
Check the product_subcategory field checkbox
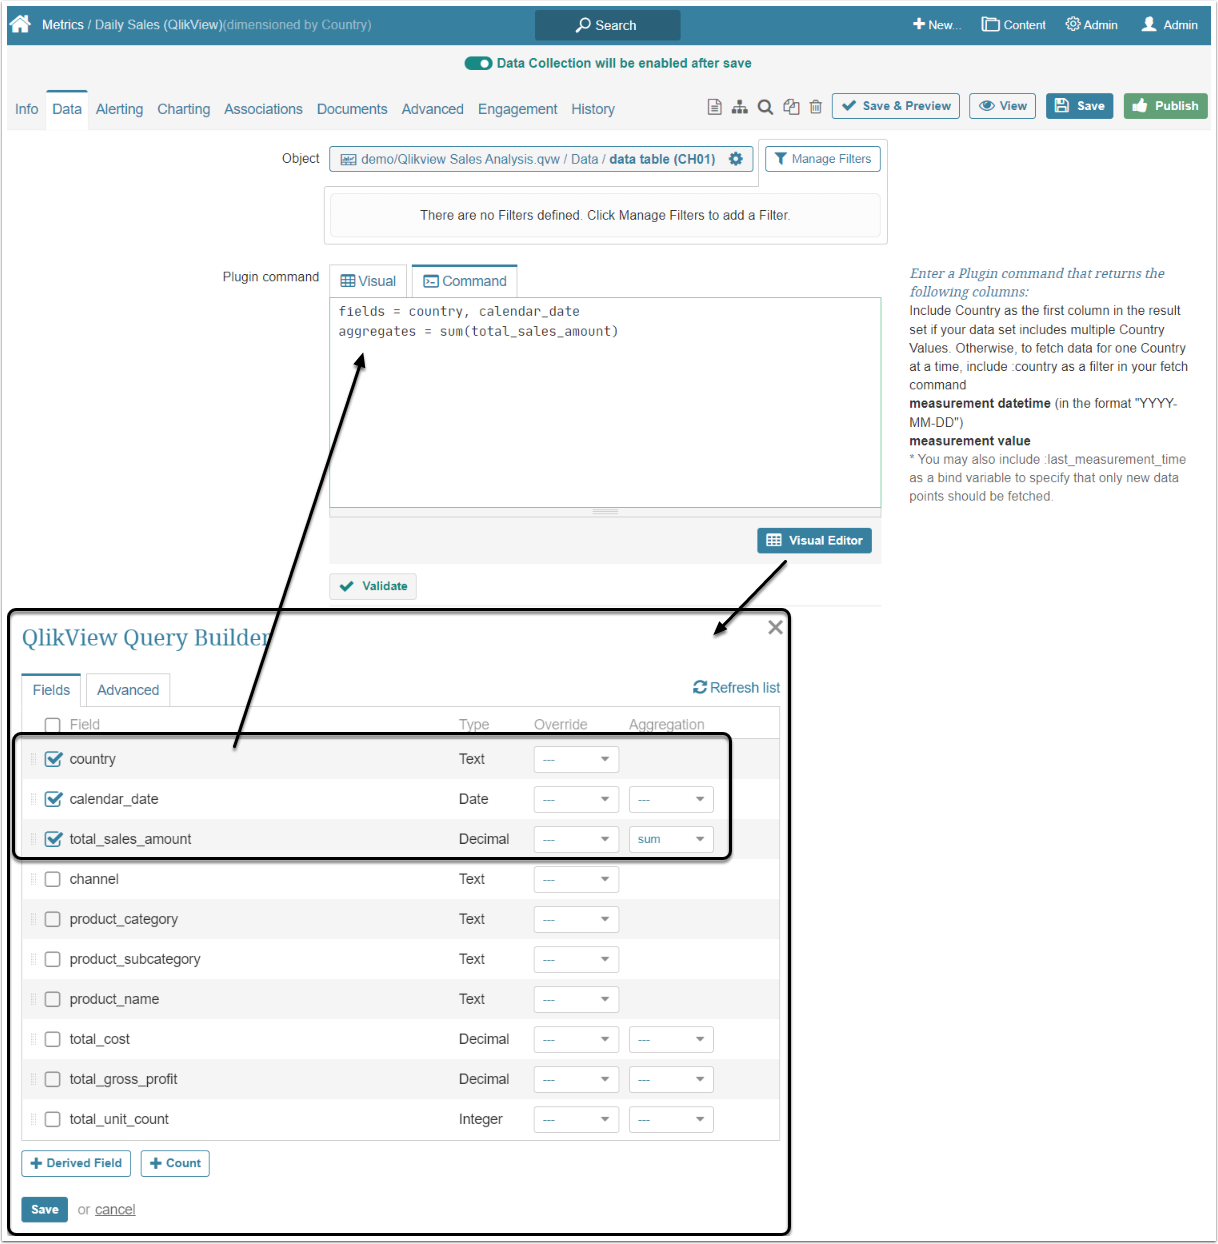tap(53, 959)
